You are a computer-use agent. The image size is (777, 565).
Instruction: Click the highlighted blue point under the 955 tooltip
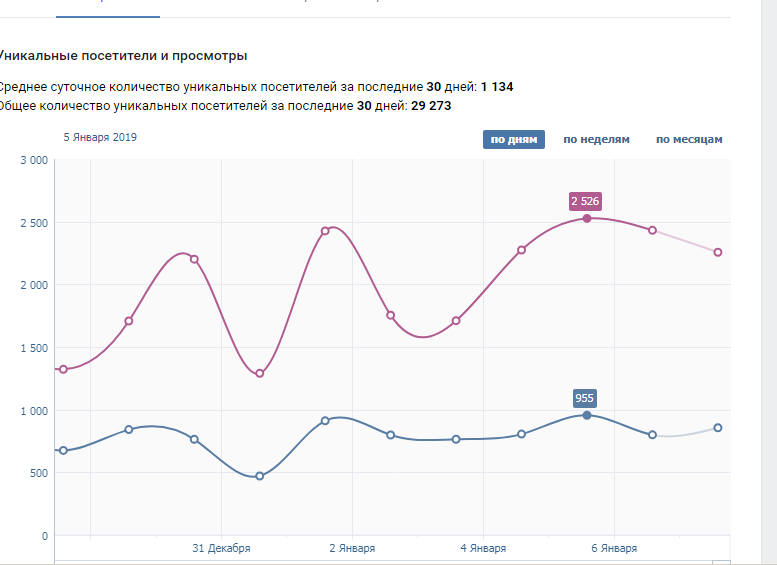[587, 415]
